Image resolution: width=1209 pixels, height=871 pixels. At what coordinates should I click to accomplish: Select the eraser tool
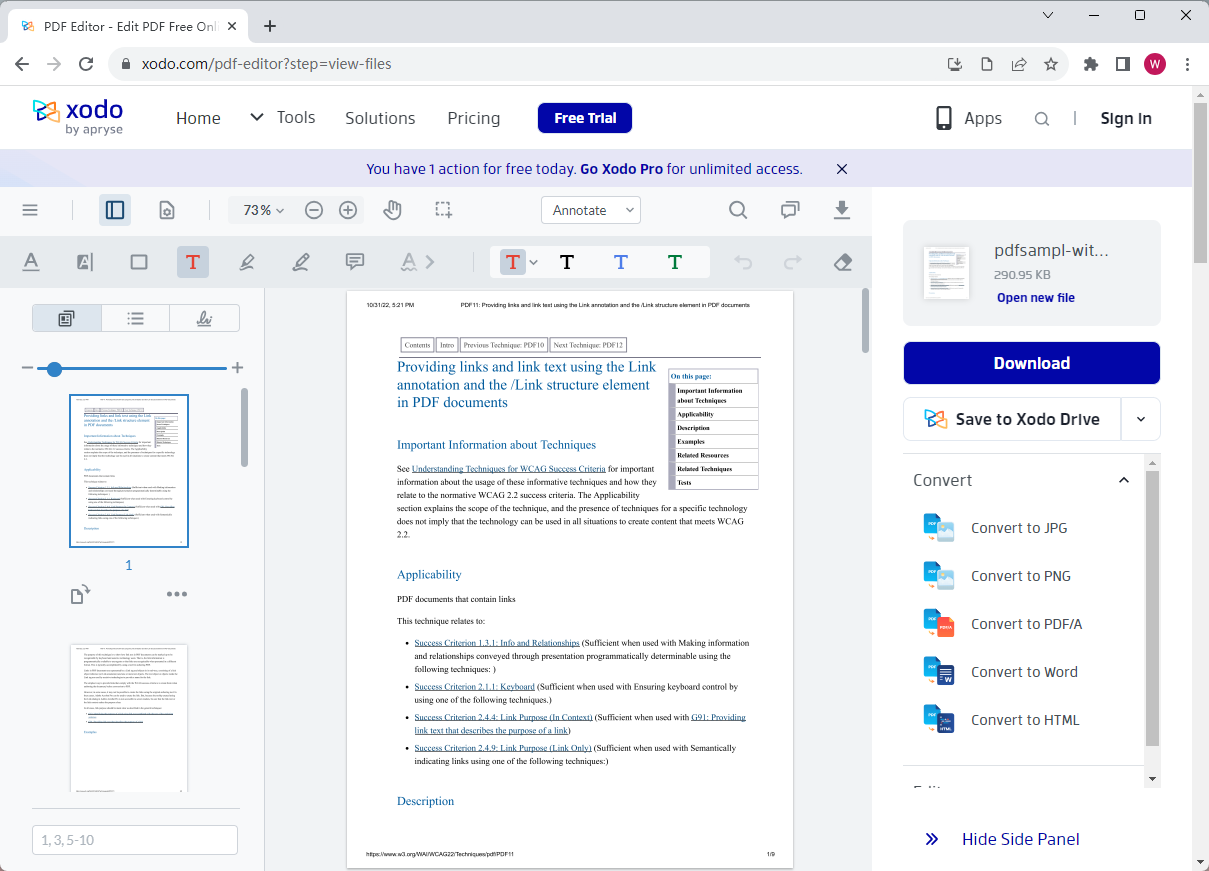[843, 262]
